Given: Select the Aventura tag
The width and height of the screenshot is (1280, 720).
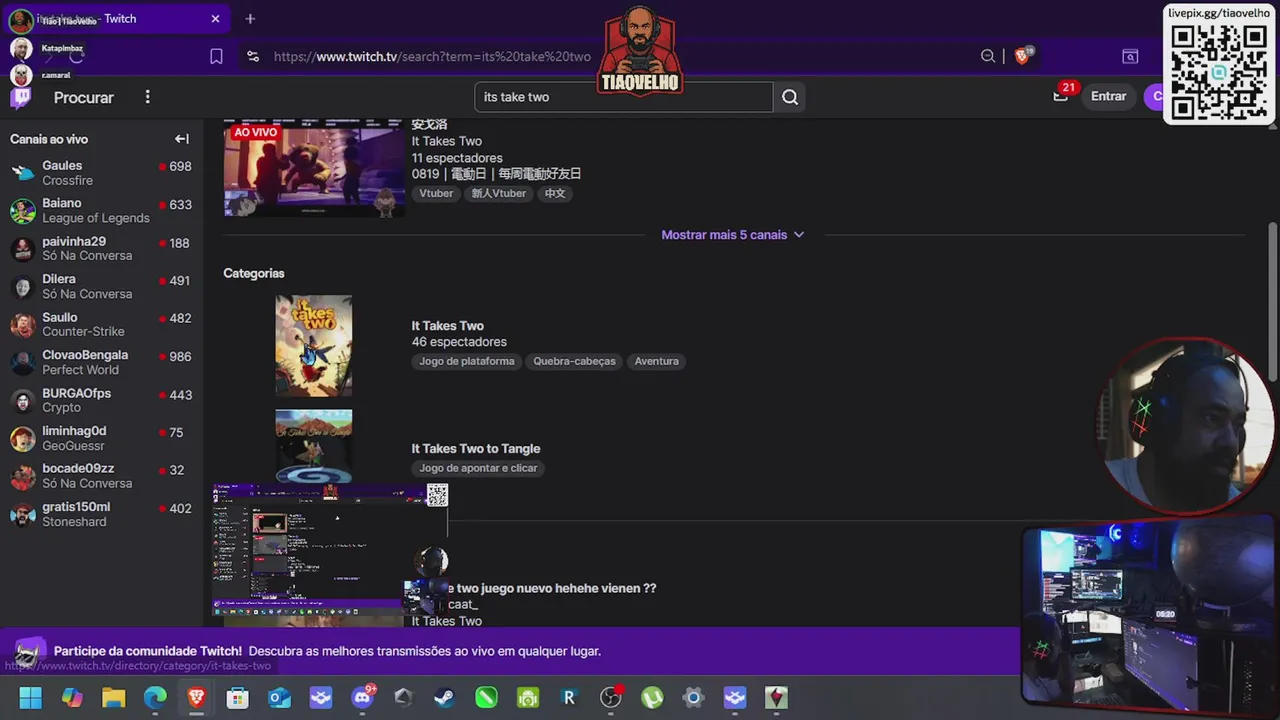Looking at the screenshot, I should click(x=656, y=362).
